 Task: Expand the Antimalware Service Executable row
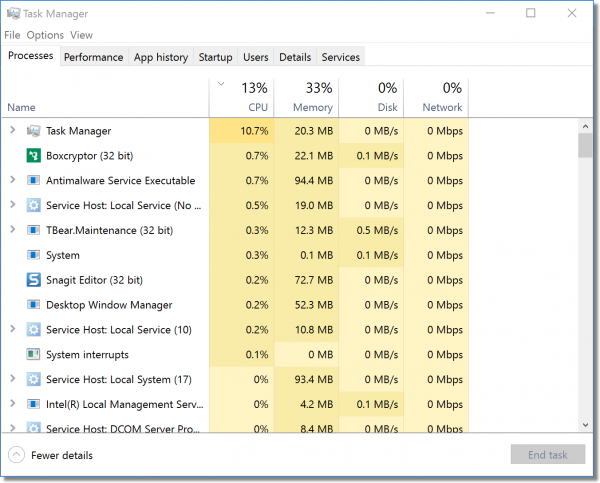[13, 179]
